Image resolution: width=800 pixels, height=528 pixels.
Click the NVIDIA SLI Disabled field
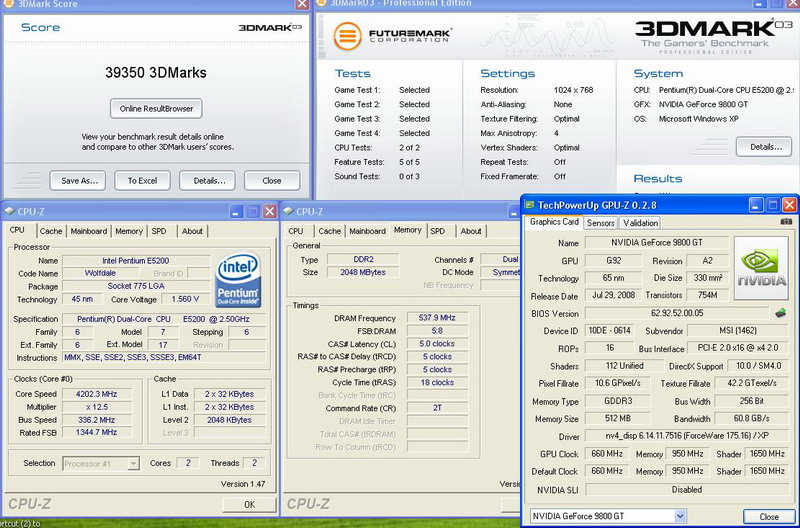[x=687, y=490]
